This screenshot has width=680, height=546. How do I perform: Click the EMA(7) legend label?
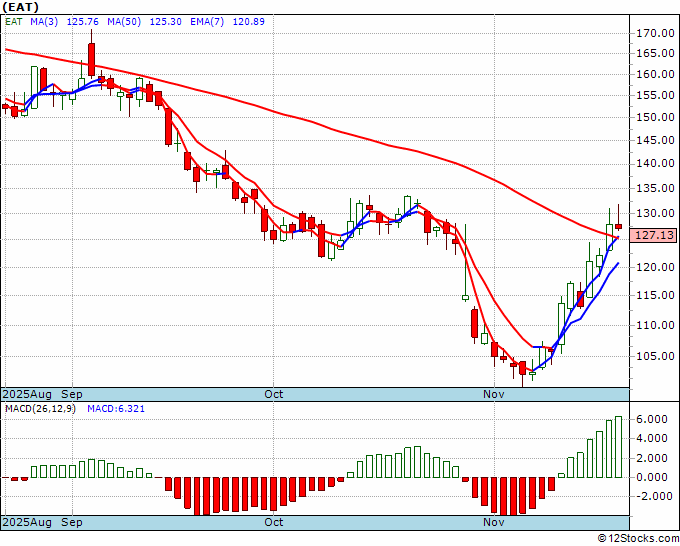[x=207, y=22]
